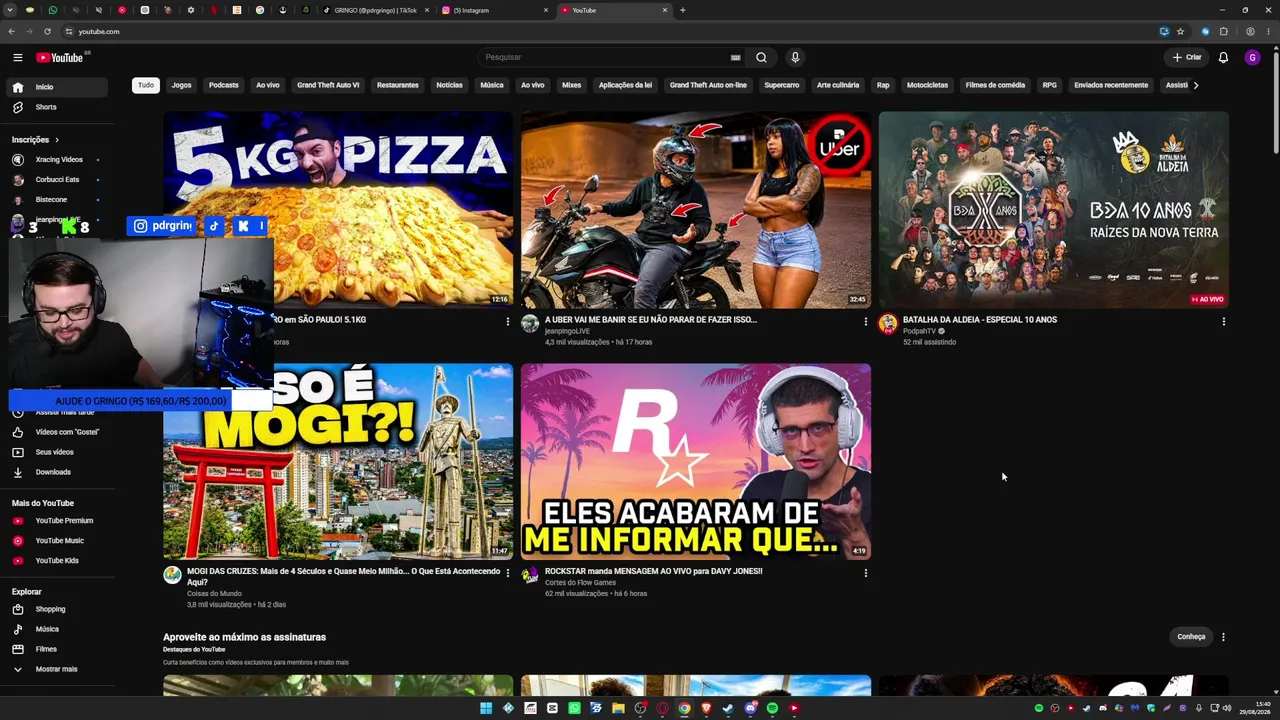Image resolution: width=1280 pixels, height=720 pixels.
Task: Open the YouTube guide hamburger menu
Action: pyautogui.click(x=17, y=57)
